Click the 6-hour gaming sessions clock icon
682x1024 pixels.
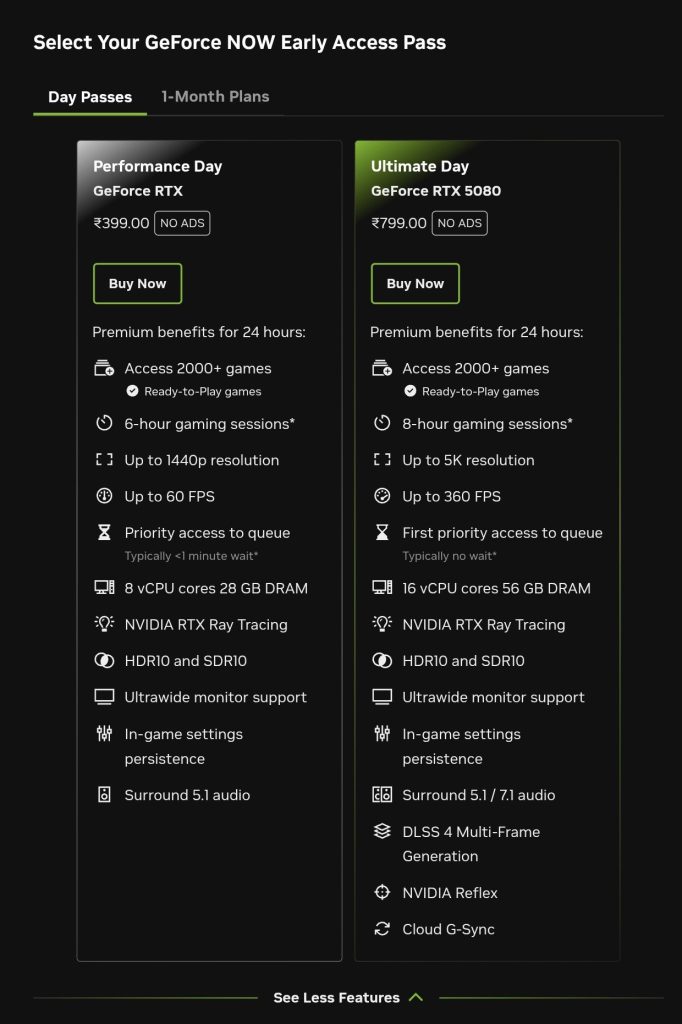coord(105,423)
